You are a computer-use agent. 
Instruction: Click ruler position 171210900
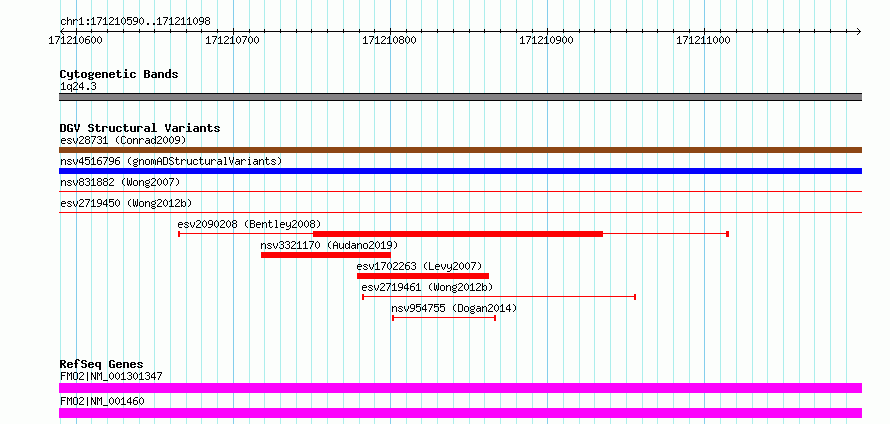(x=546, y=40)
